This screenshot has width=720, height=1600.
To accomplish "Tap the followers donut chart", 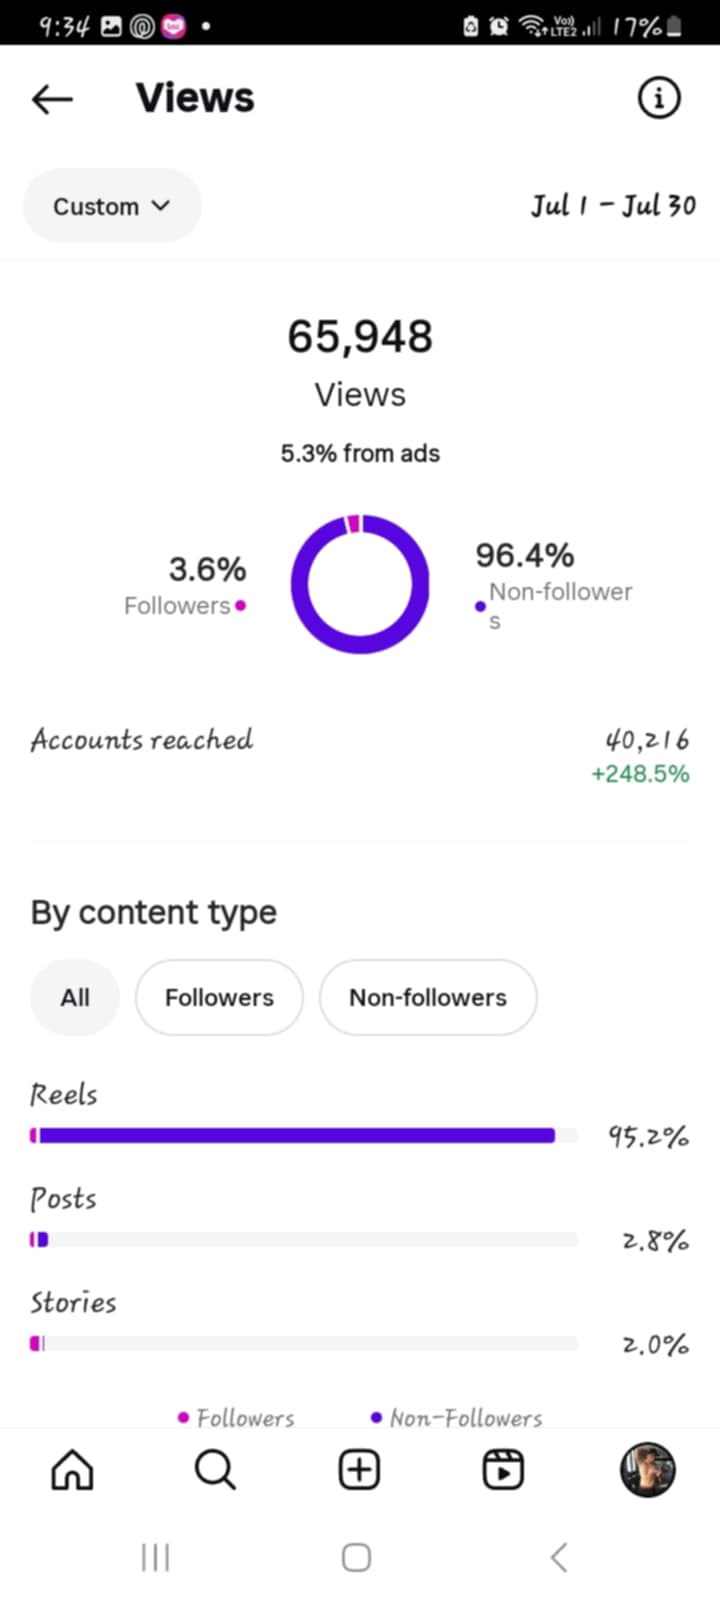I will coord(360,585).
